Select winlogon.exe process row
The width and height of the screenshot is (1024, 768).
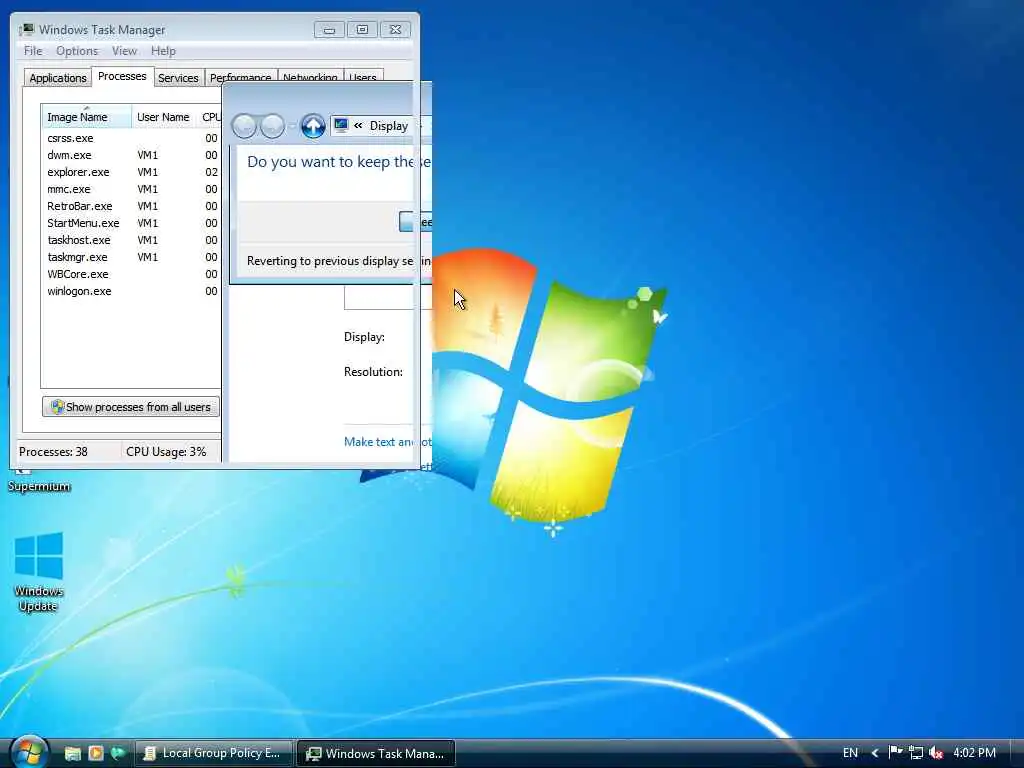click(132, 291)
